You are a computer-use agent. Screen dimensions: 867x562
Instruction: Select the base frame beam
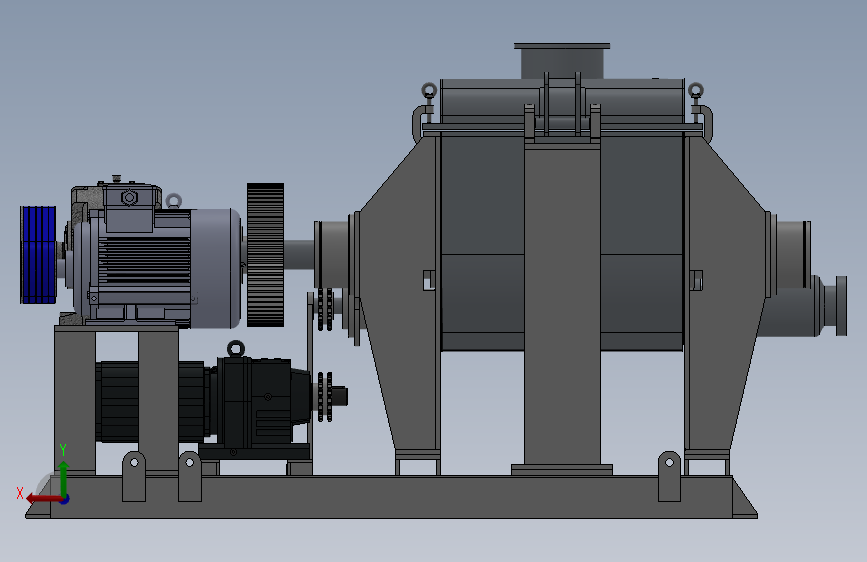pyautogui.click(x=391, y=496)
